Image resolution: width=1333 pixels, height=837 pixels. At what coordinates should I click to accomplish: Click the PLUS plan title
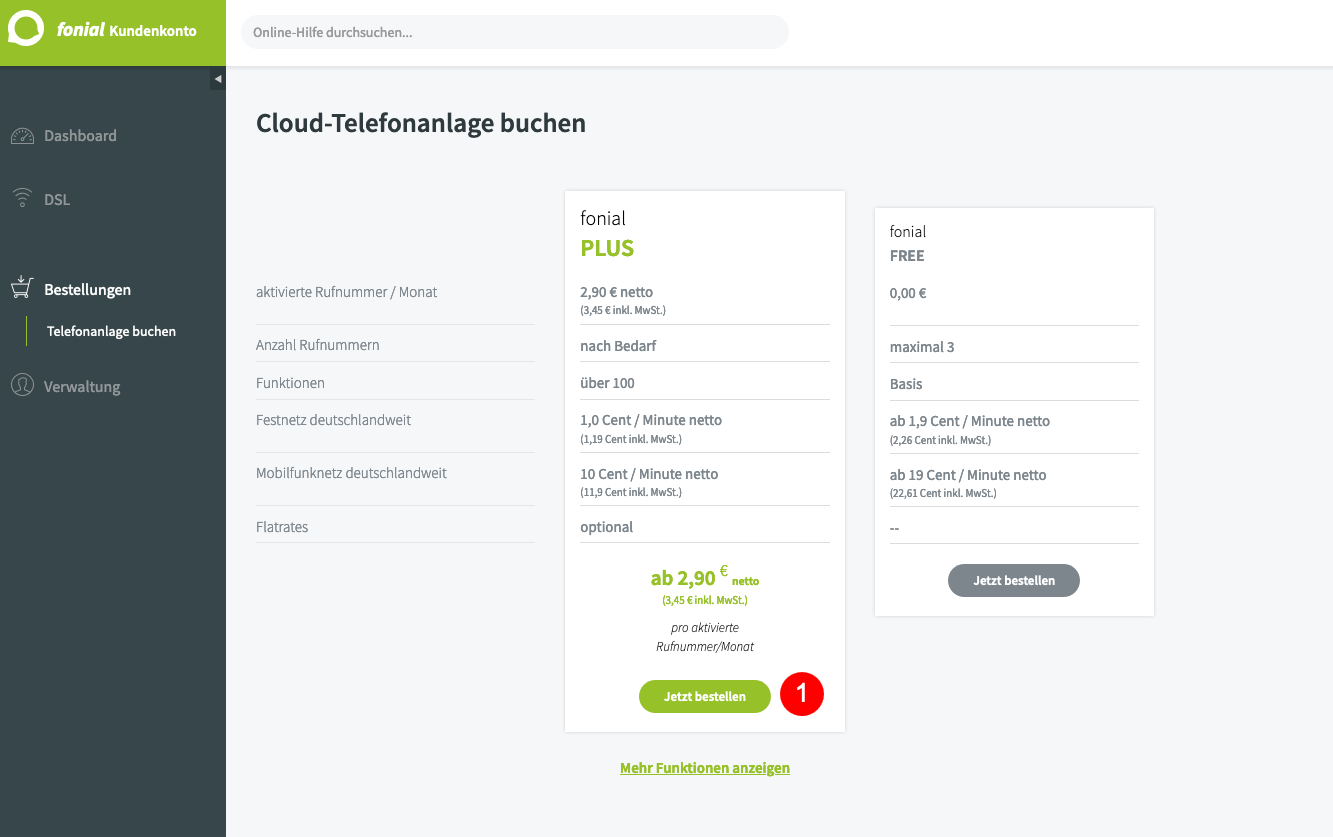click(607, 248)
